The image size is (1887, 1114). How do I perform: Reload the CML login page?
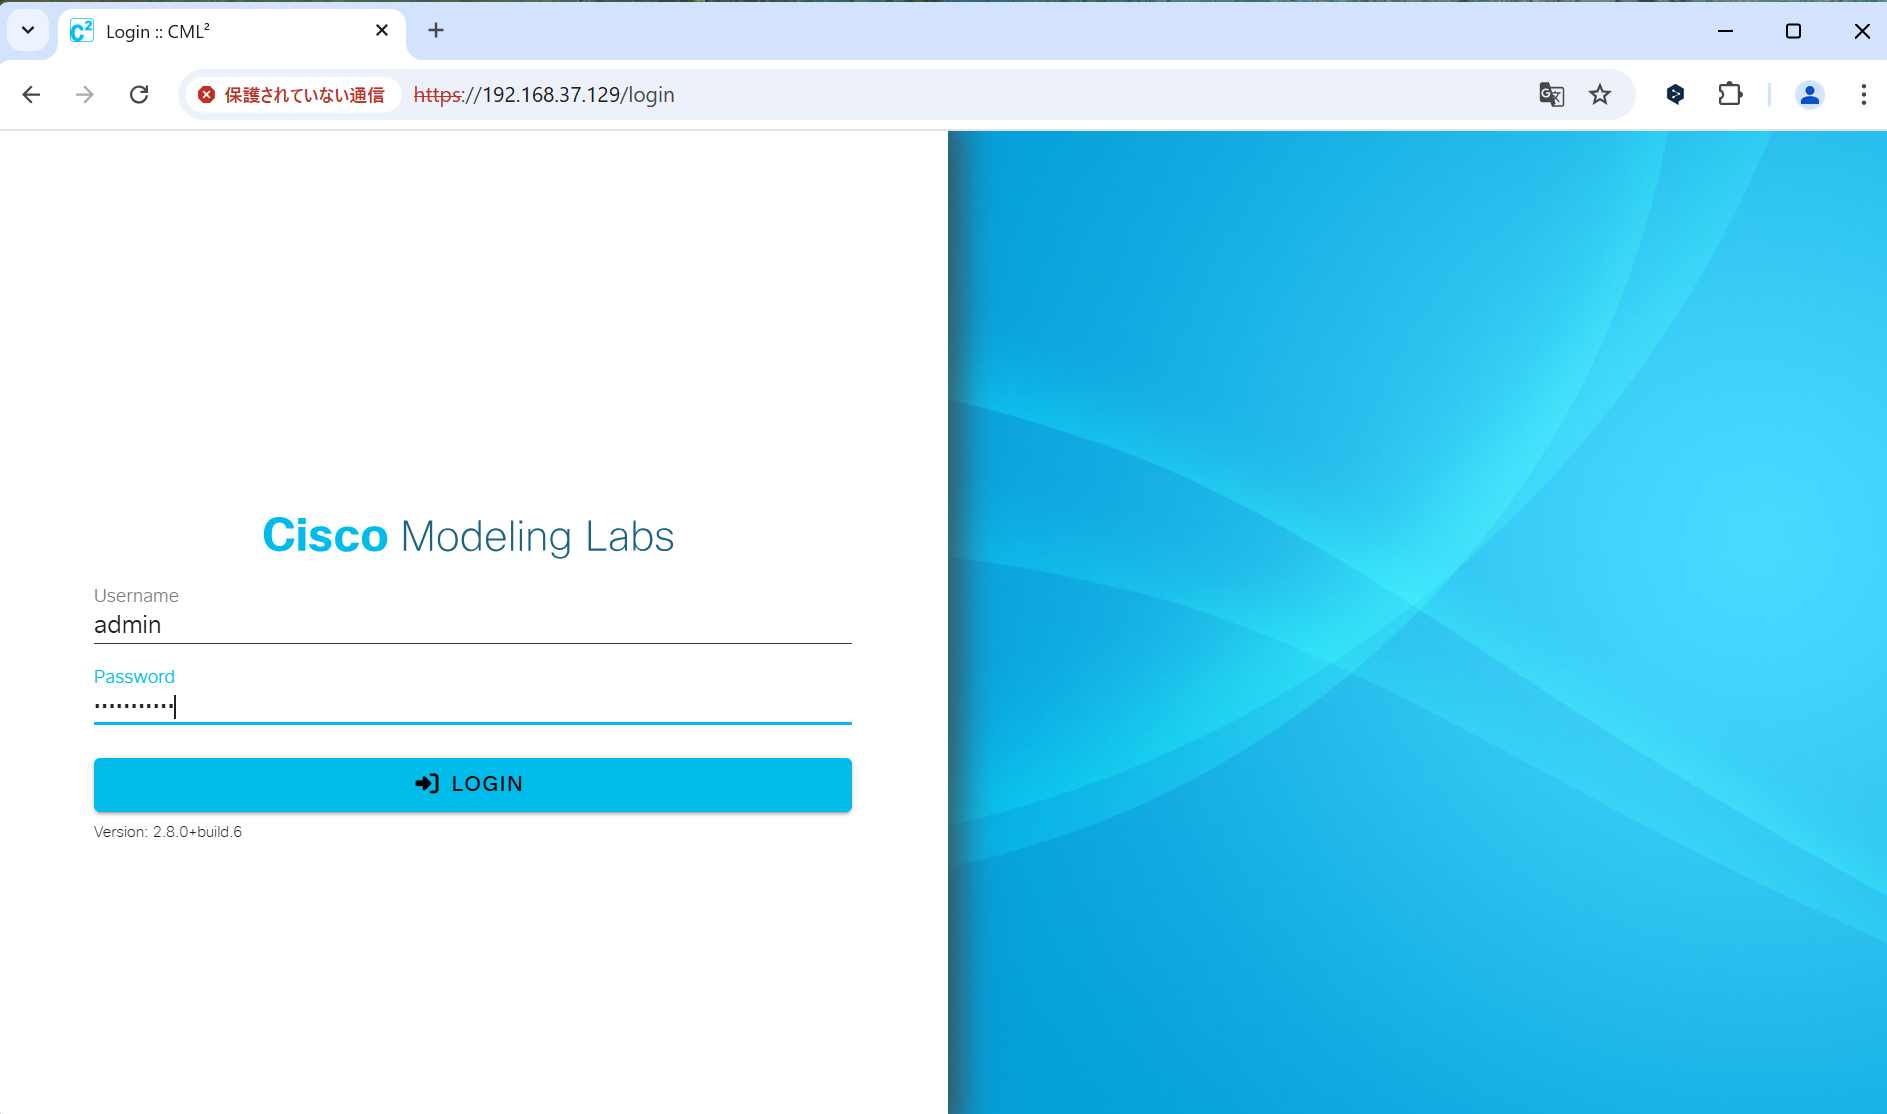[x=139, y=95]
